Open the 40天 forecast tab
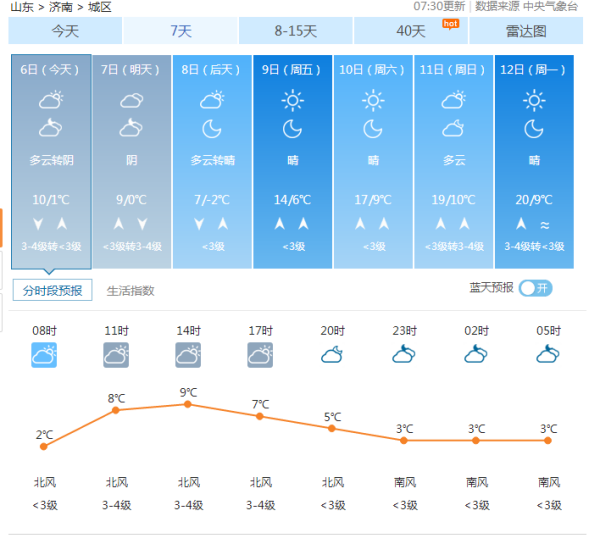This screenshot has height=544, width=600. [x=411, y=31]
